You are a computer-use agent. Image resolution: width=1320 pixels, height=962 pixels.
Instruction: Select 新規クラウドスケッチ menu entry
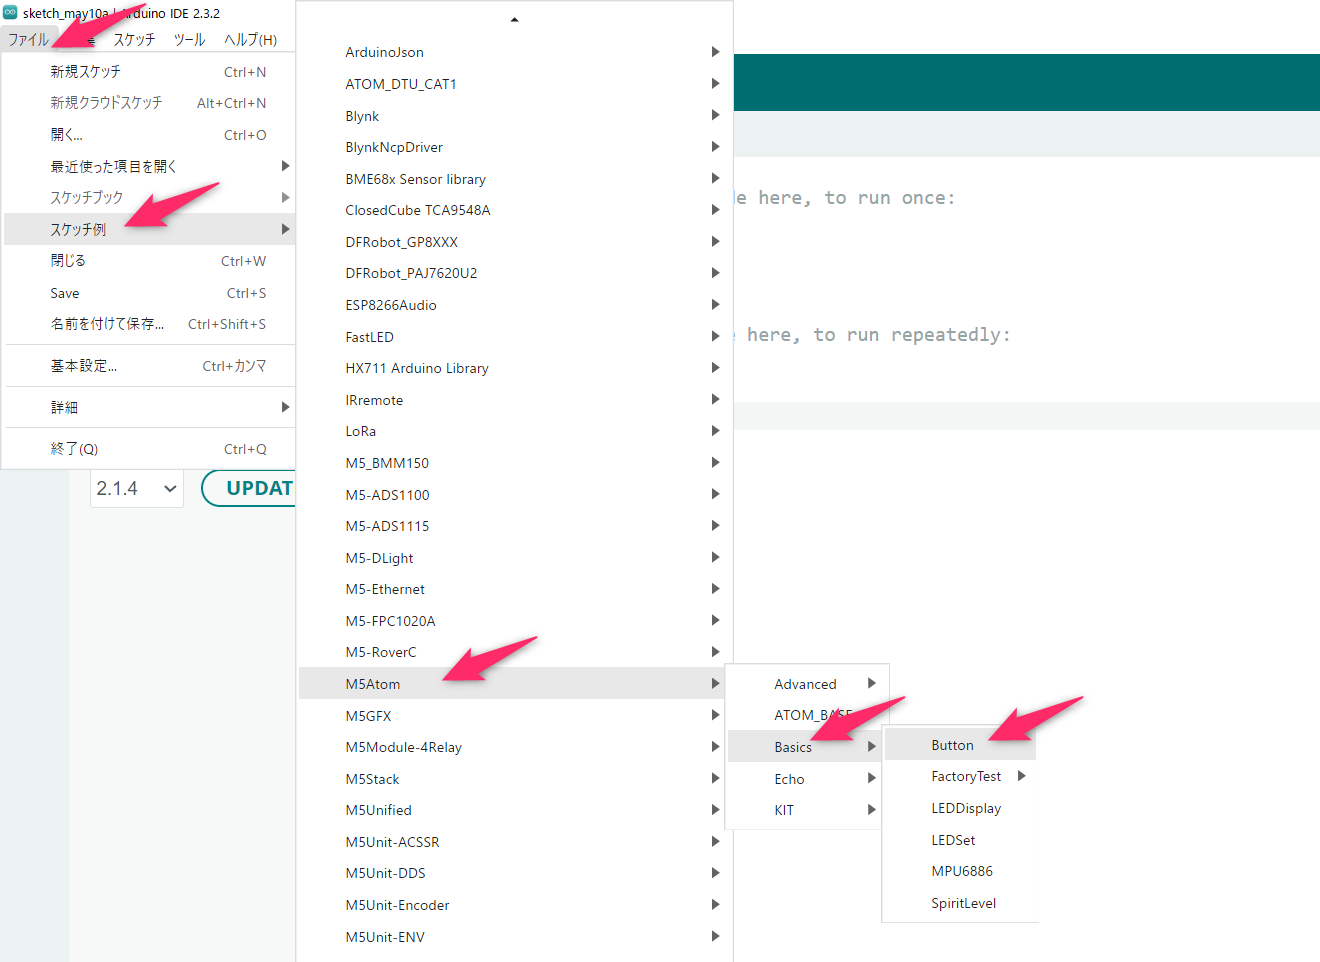[x=150, y=103]
